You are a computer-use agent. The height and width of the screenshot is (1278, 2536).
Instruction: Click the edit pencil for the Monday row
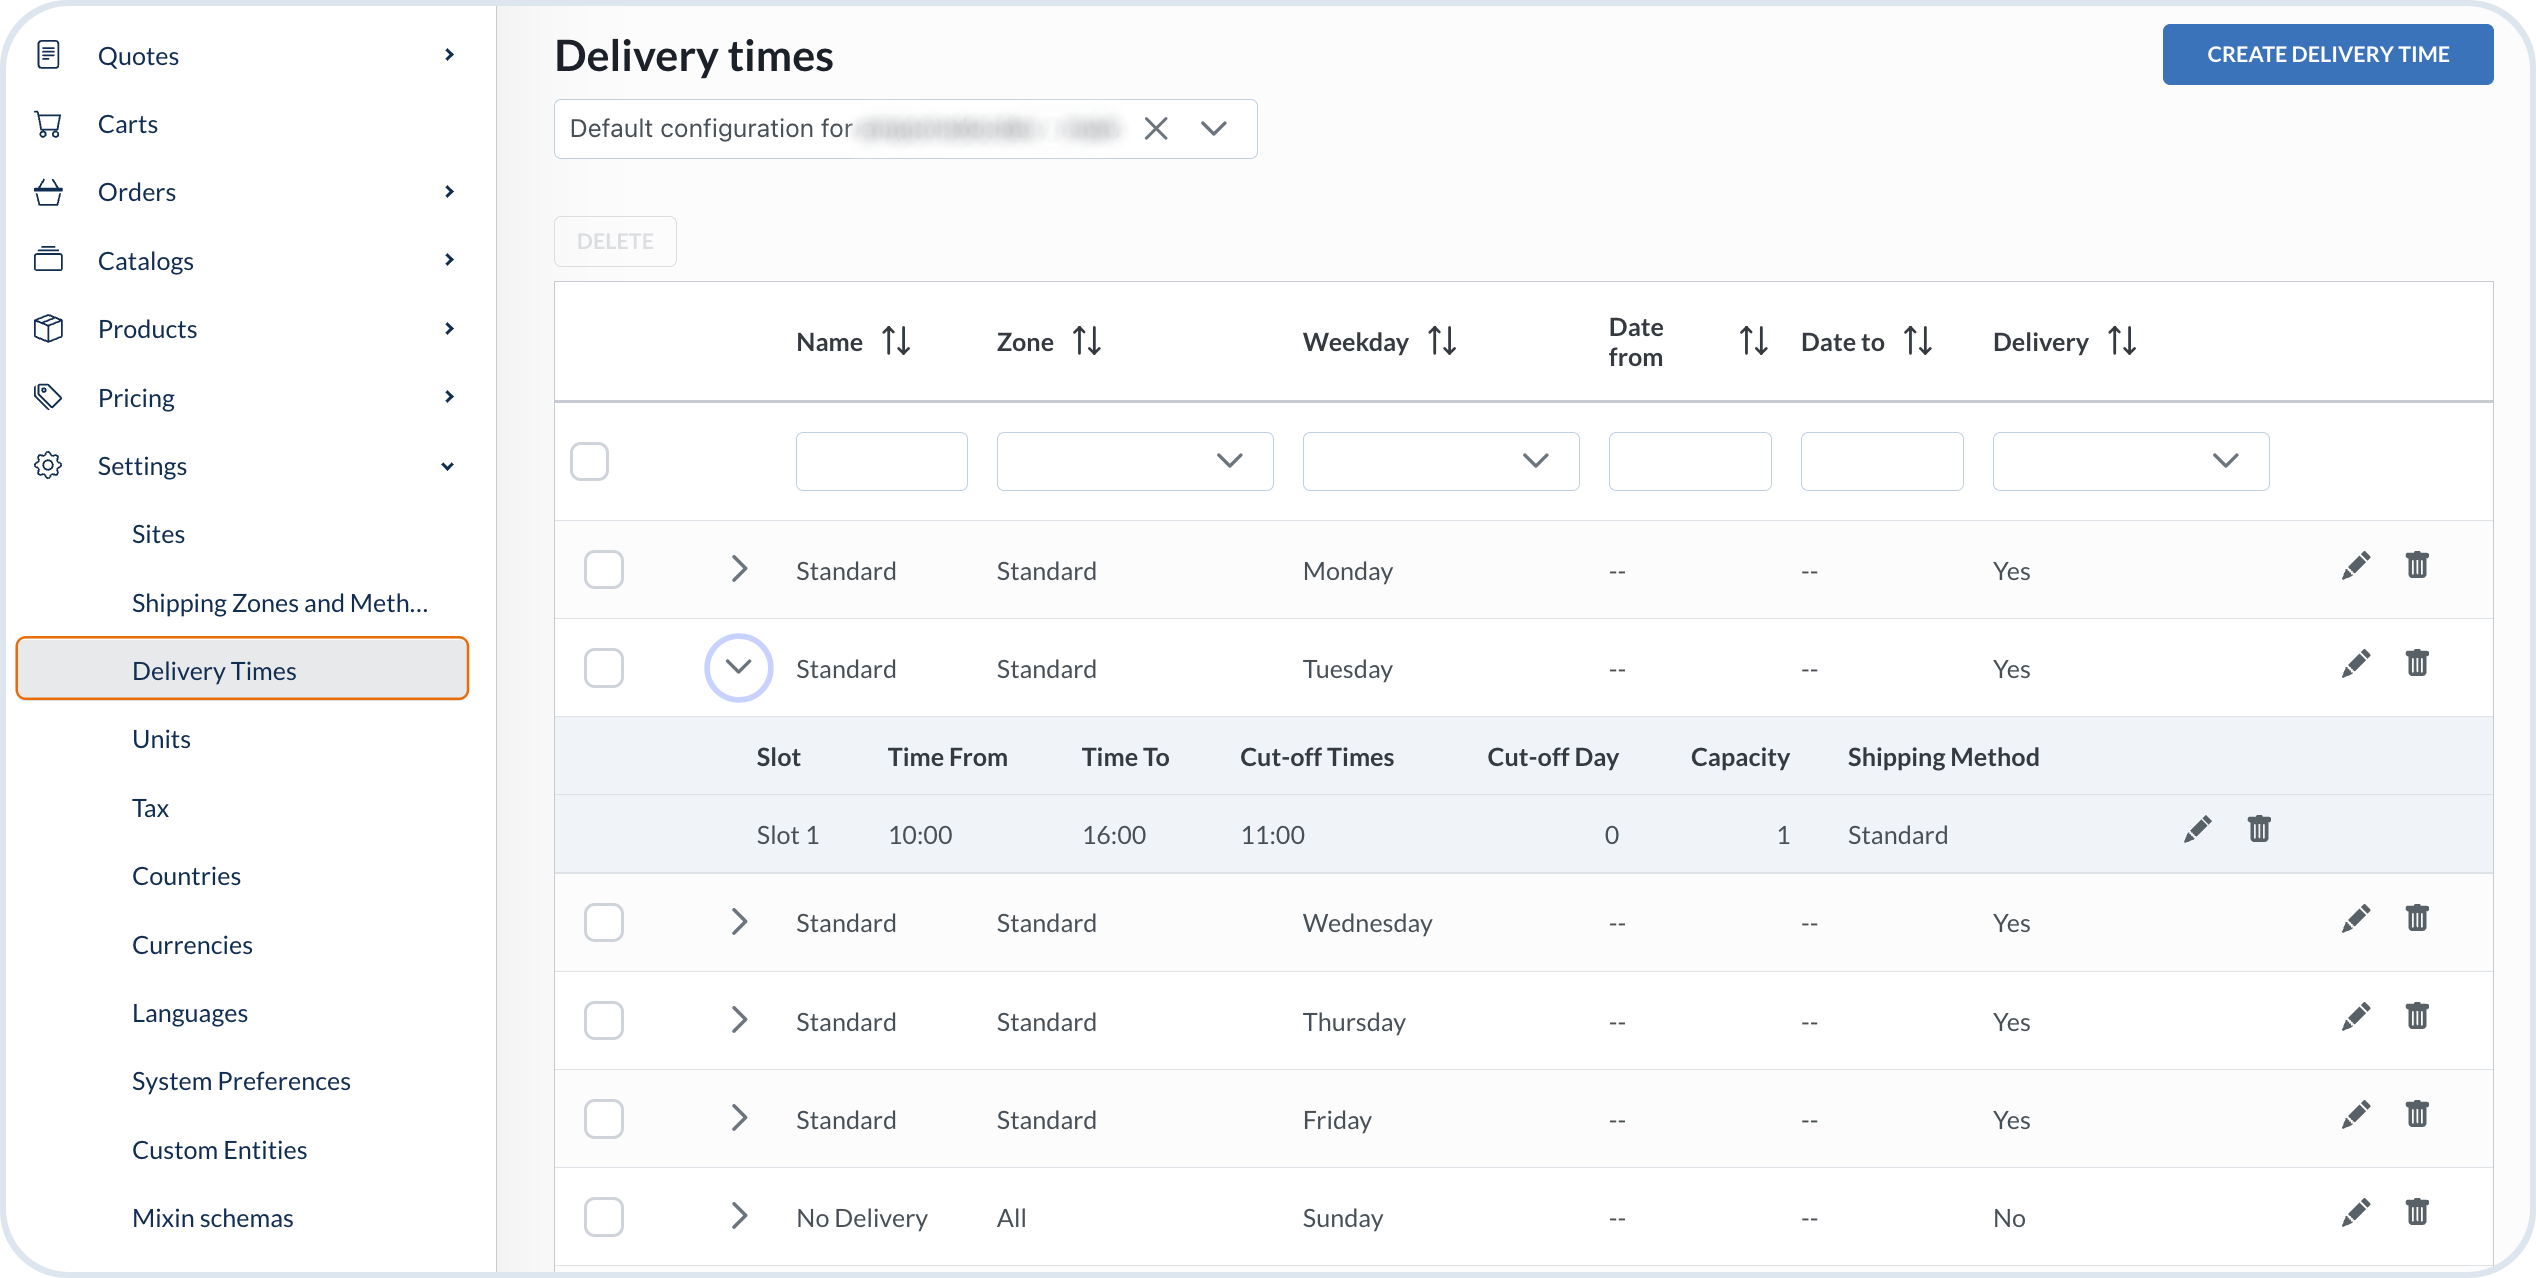point(2355,566)
